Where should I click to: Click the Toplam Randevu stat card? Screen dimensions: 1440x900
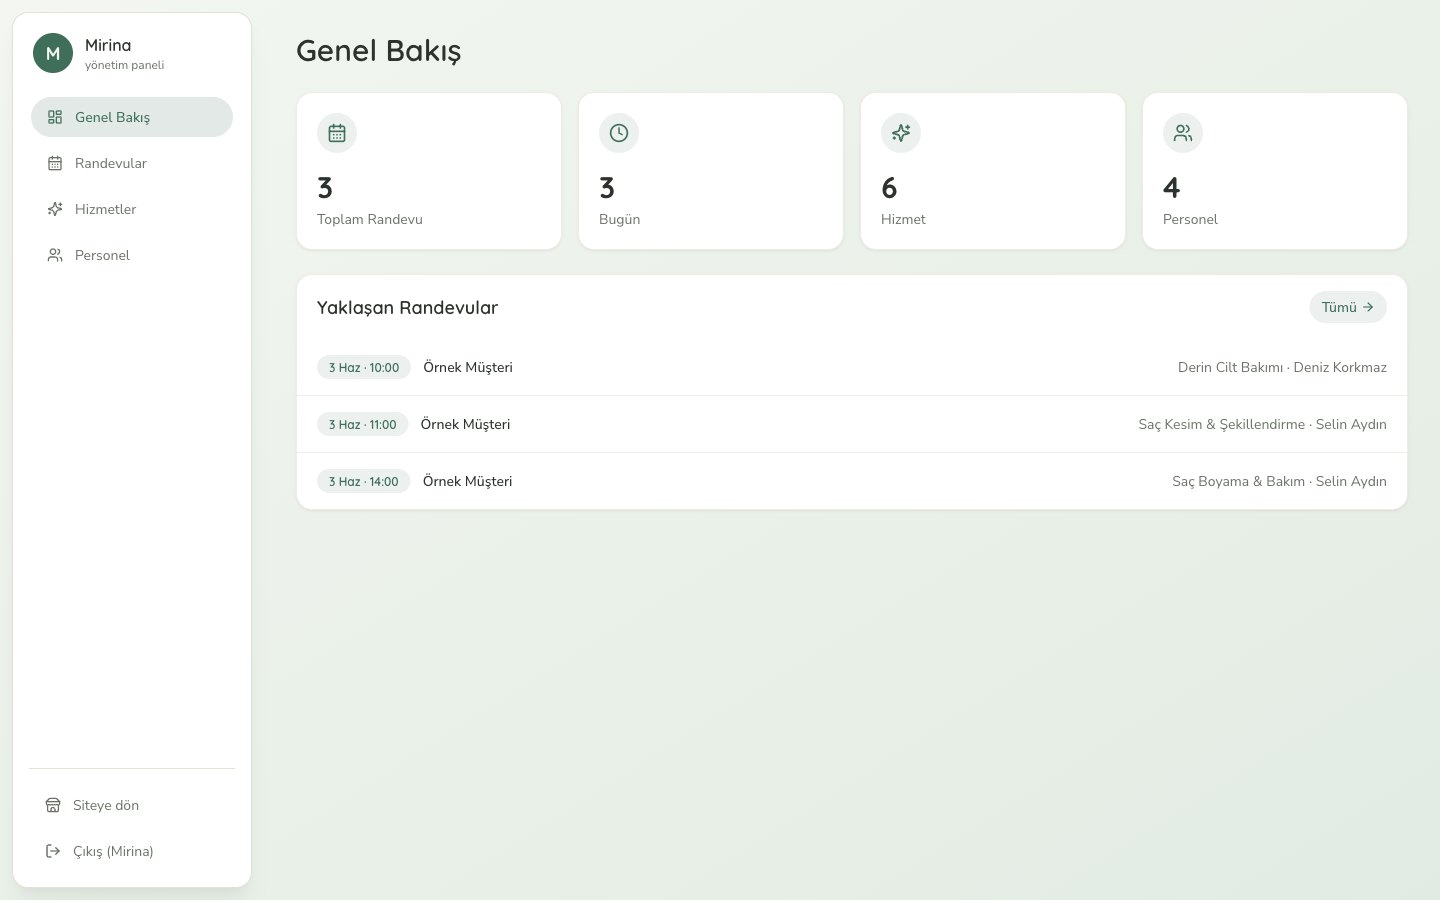[429, 171]
